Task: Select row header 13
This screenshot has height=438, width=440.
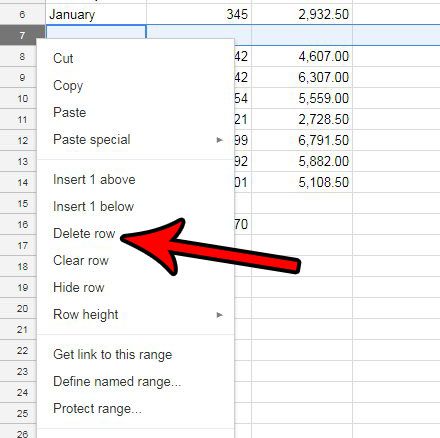Action: [x=18, y=161]
